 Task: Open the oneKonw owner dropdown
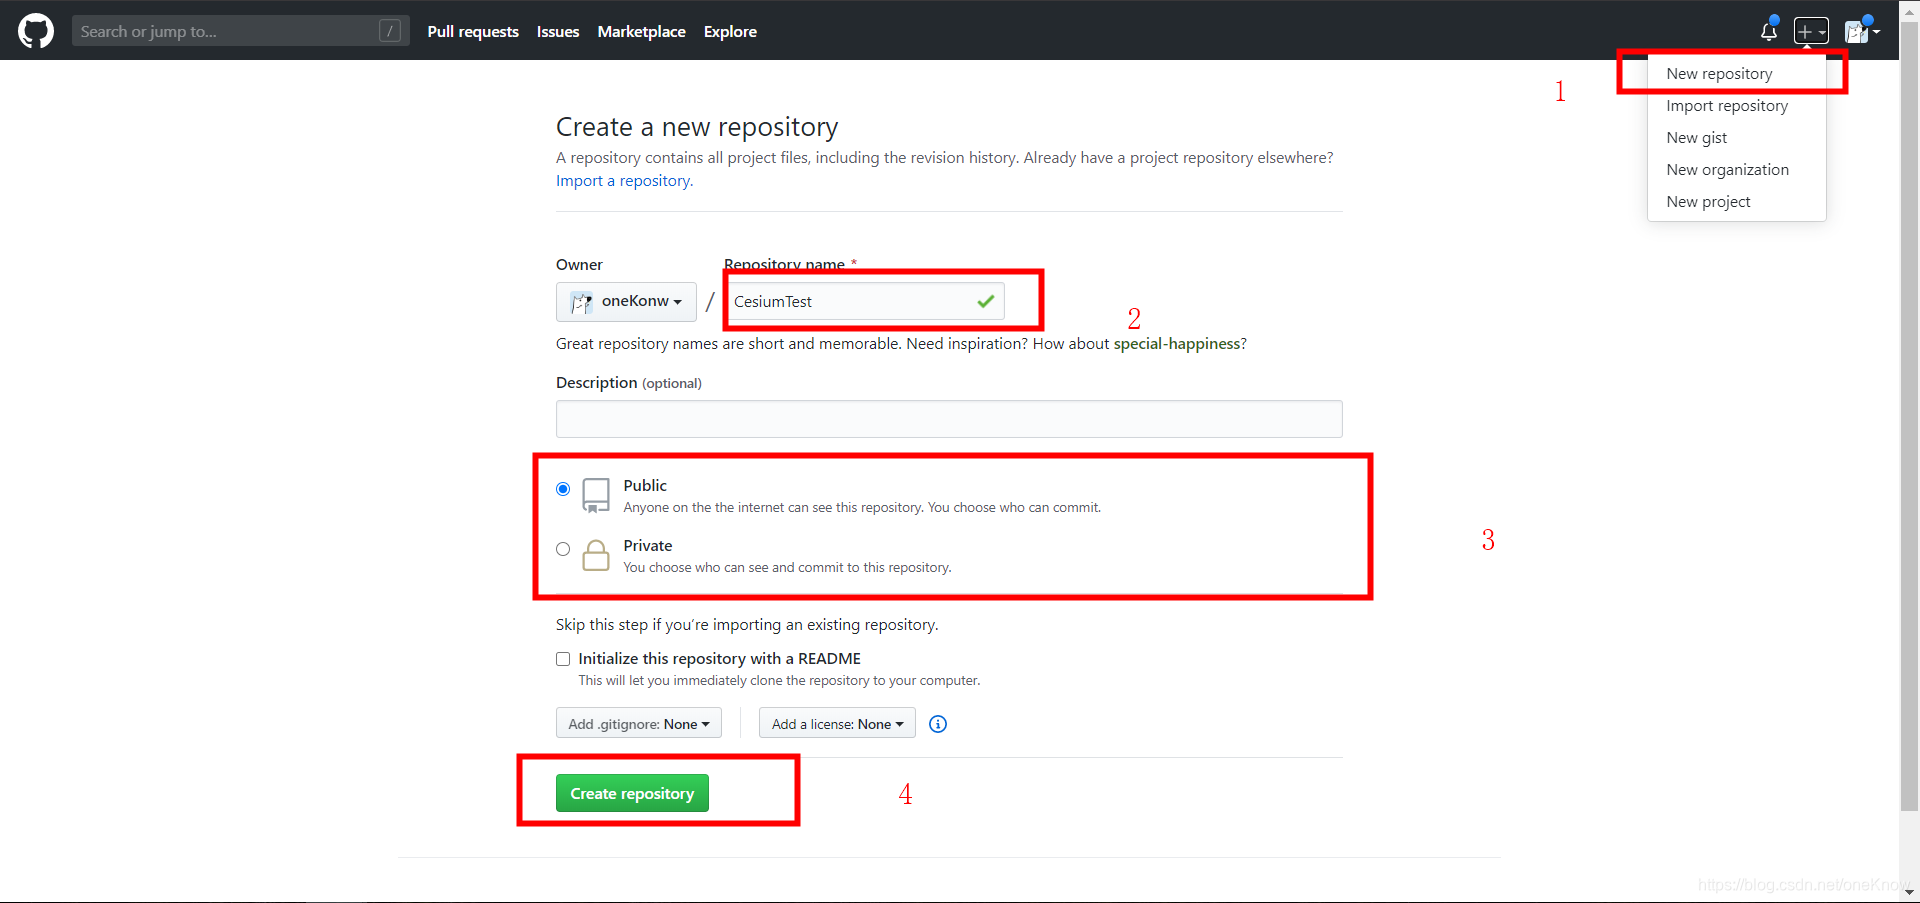tap(626, 301)
